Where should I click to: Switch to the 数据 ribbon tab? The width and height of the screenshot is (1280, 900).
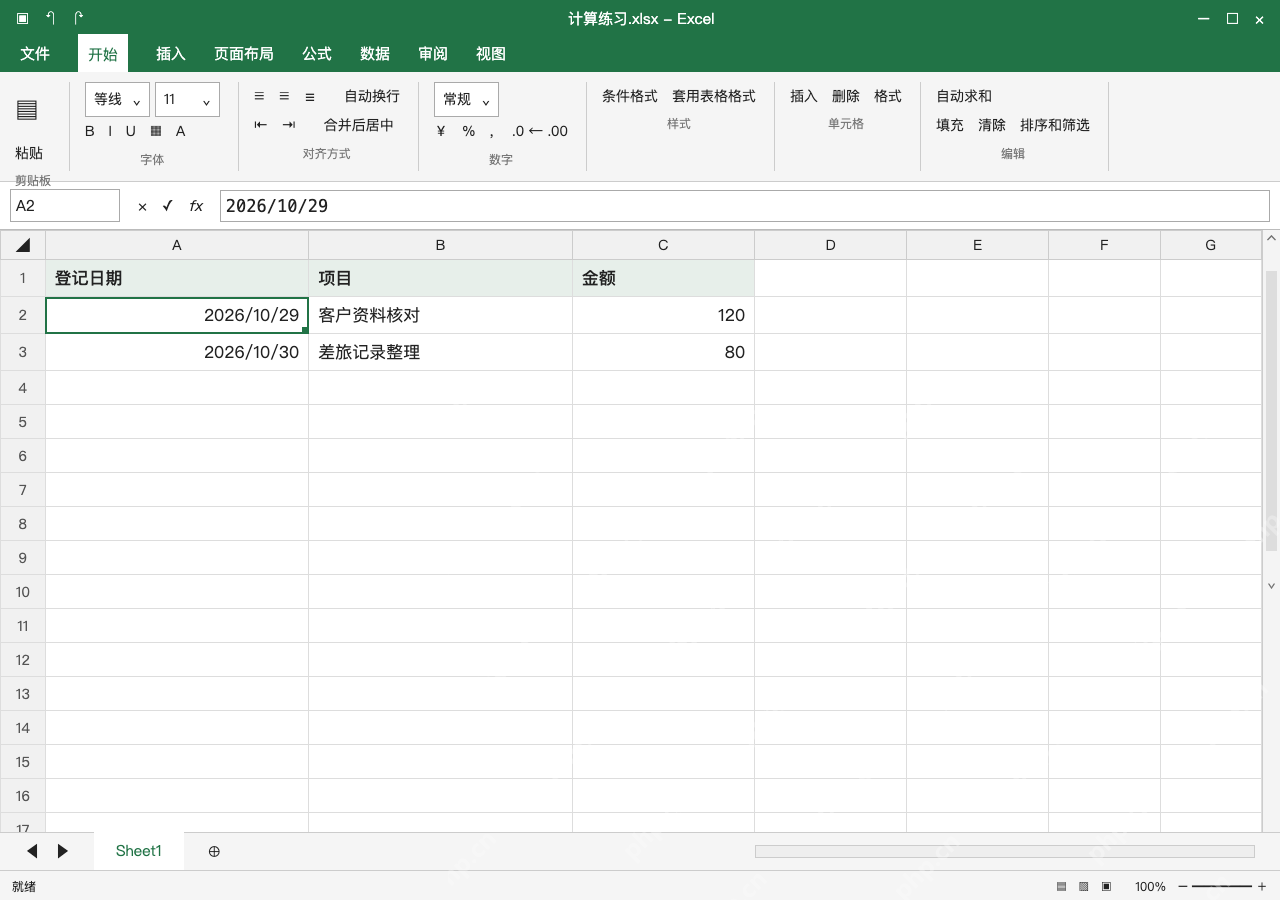coord(375,54)
